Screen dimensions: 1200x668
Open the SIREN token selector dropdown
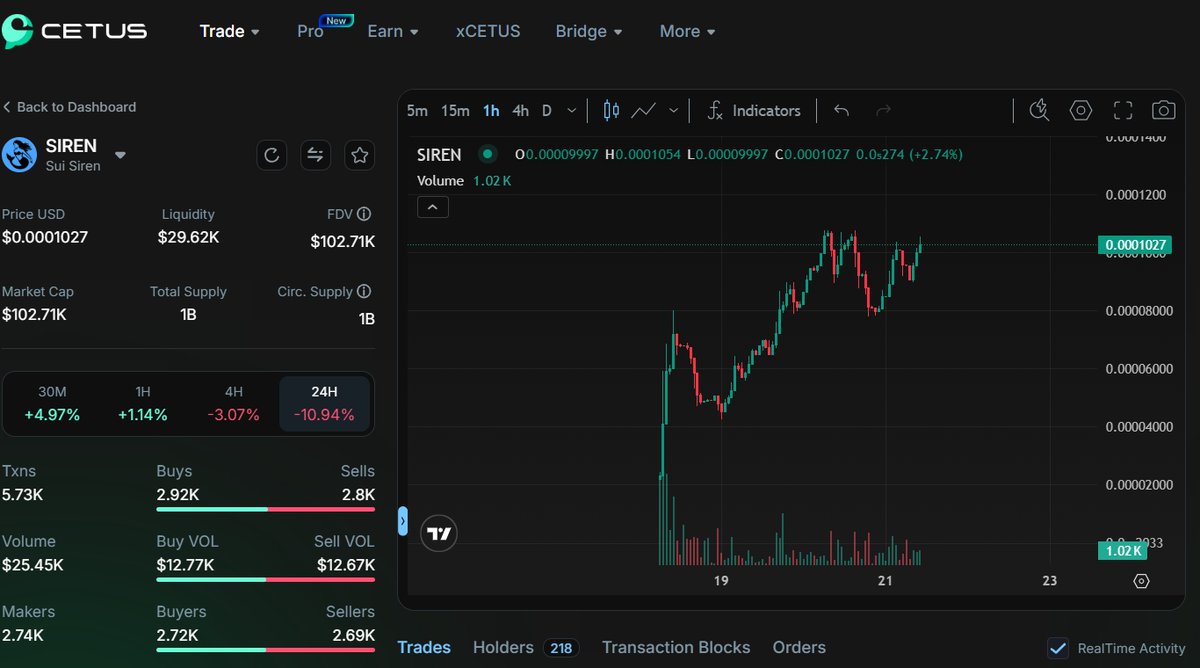click(x=120, y=155)
